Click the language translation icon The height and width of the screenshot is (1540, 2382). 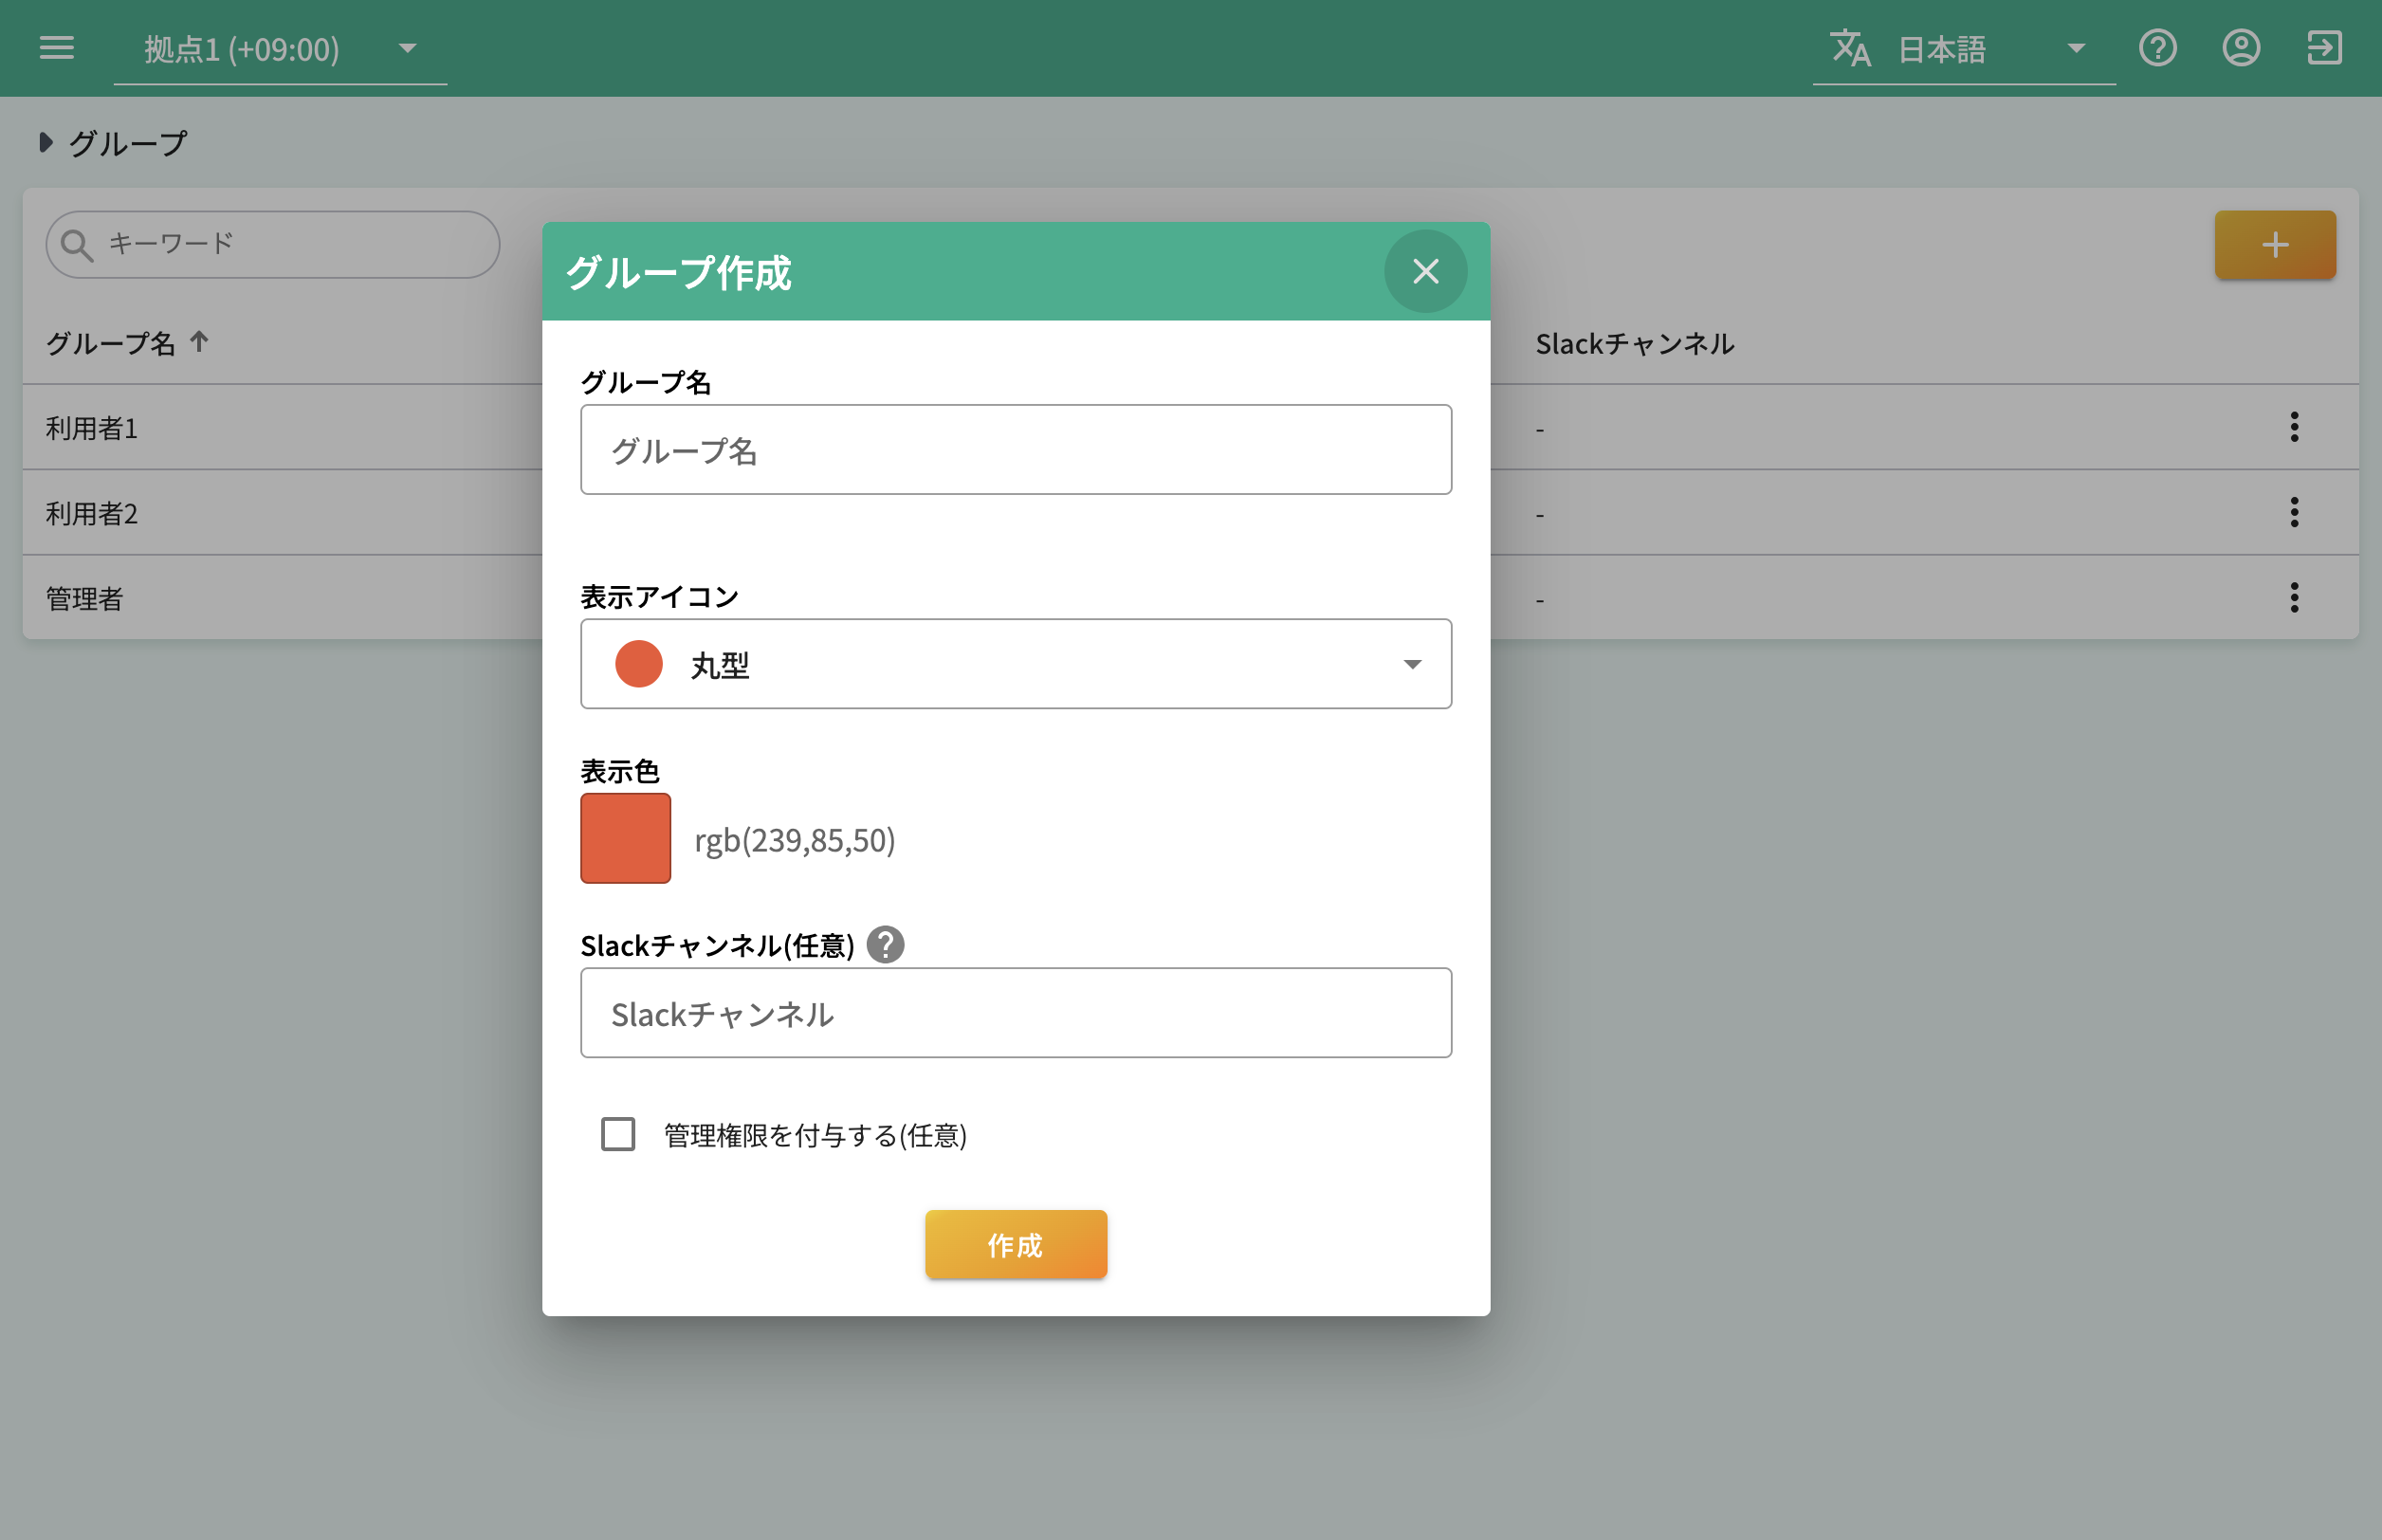[x=1851, y=48]
